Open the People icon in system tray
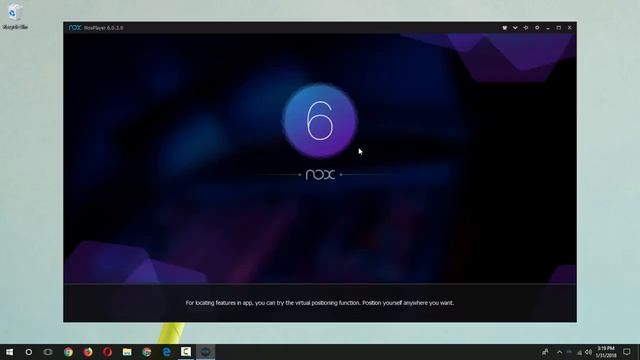The height and width of the screenshot is (360, 640). (x=545, y=352)
